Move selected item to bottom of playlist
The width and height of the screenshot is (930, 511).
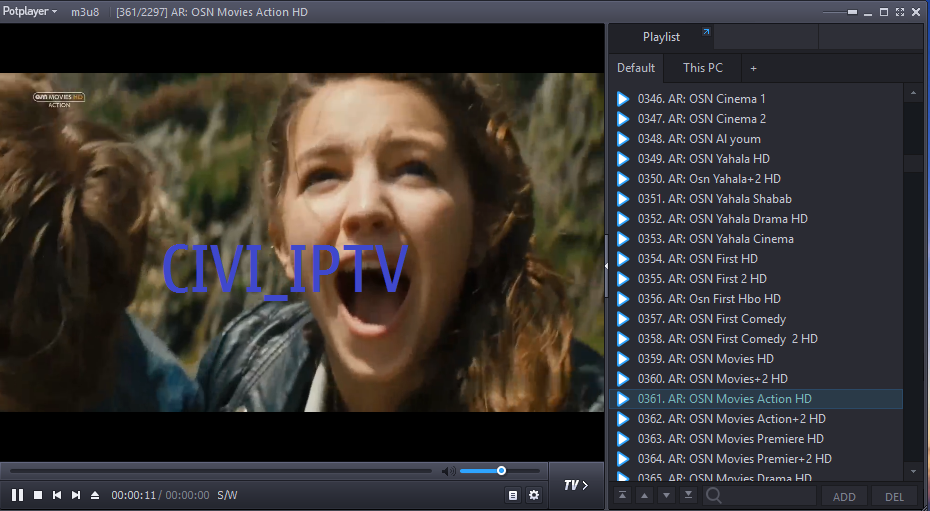[x=688, y=495]
